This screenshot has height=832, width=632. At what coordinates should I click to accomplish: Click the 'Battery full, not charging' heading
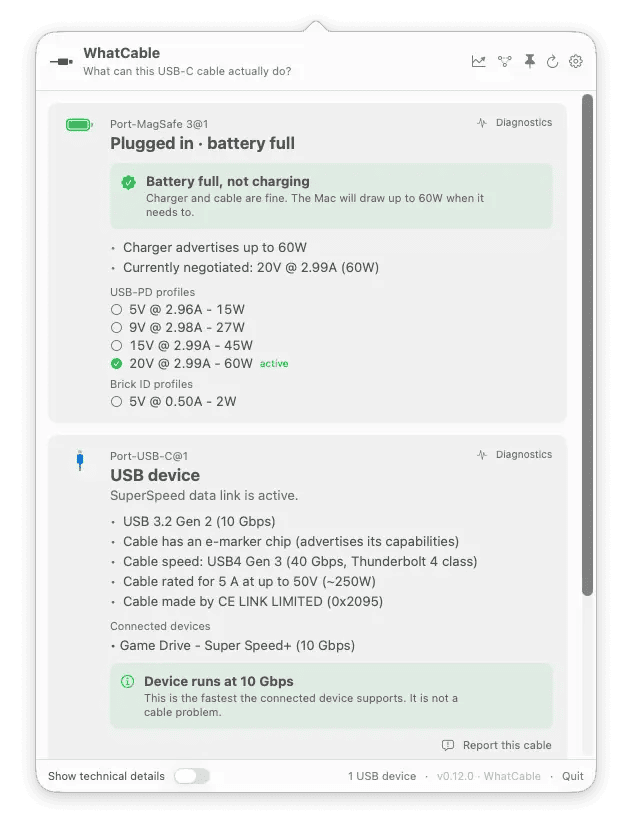pyautogui.click(x=228, y=181)
